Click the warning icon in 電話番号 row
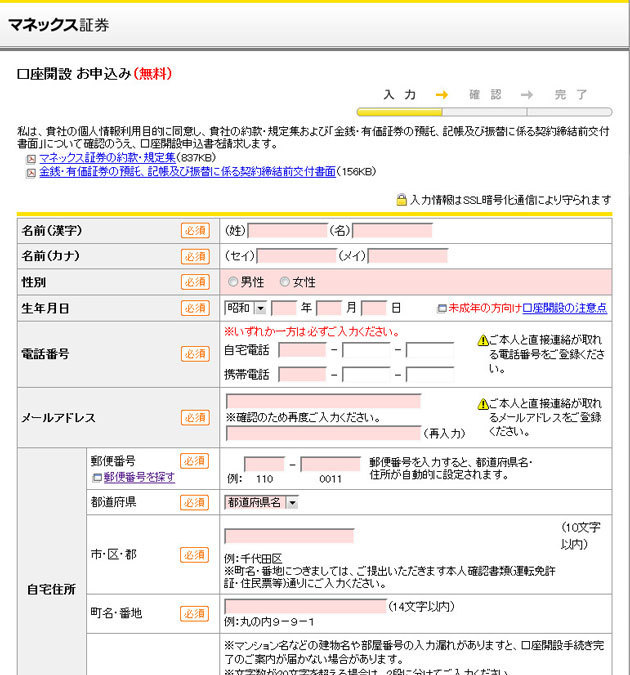630x675 pixels. point(483,341)
